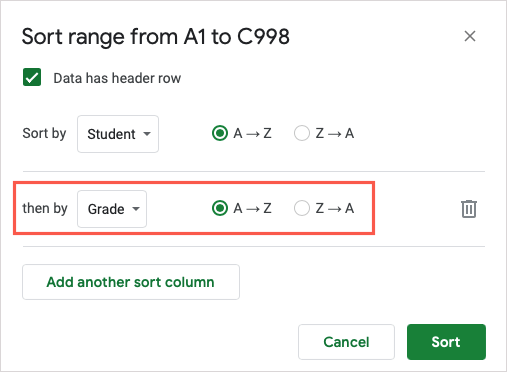Select A→Z radio for Grade sort
Viewport: 507px width, 372px height.
(x=220, y=208)
